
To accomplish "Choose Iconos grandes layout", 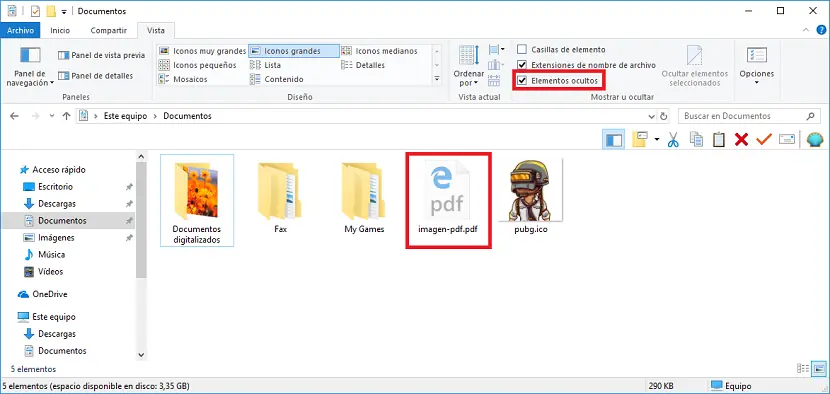I will 294,51.
